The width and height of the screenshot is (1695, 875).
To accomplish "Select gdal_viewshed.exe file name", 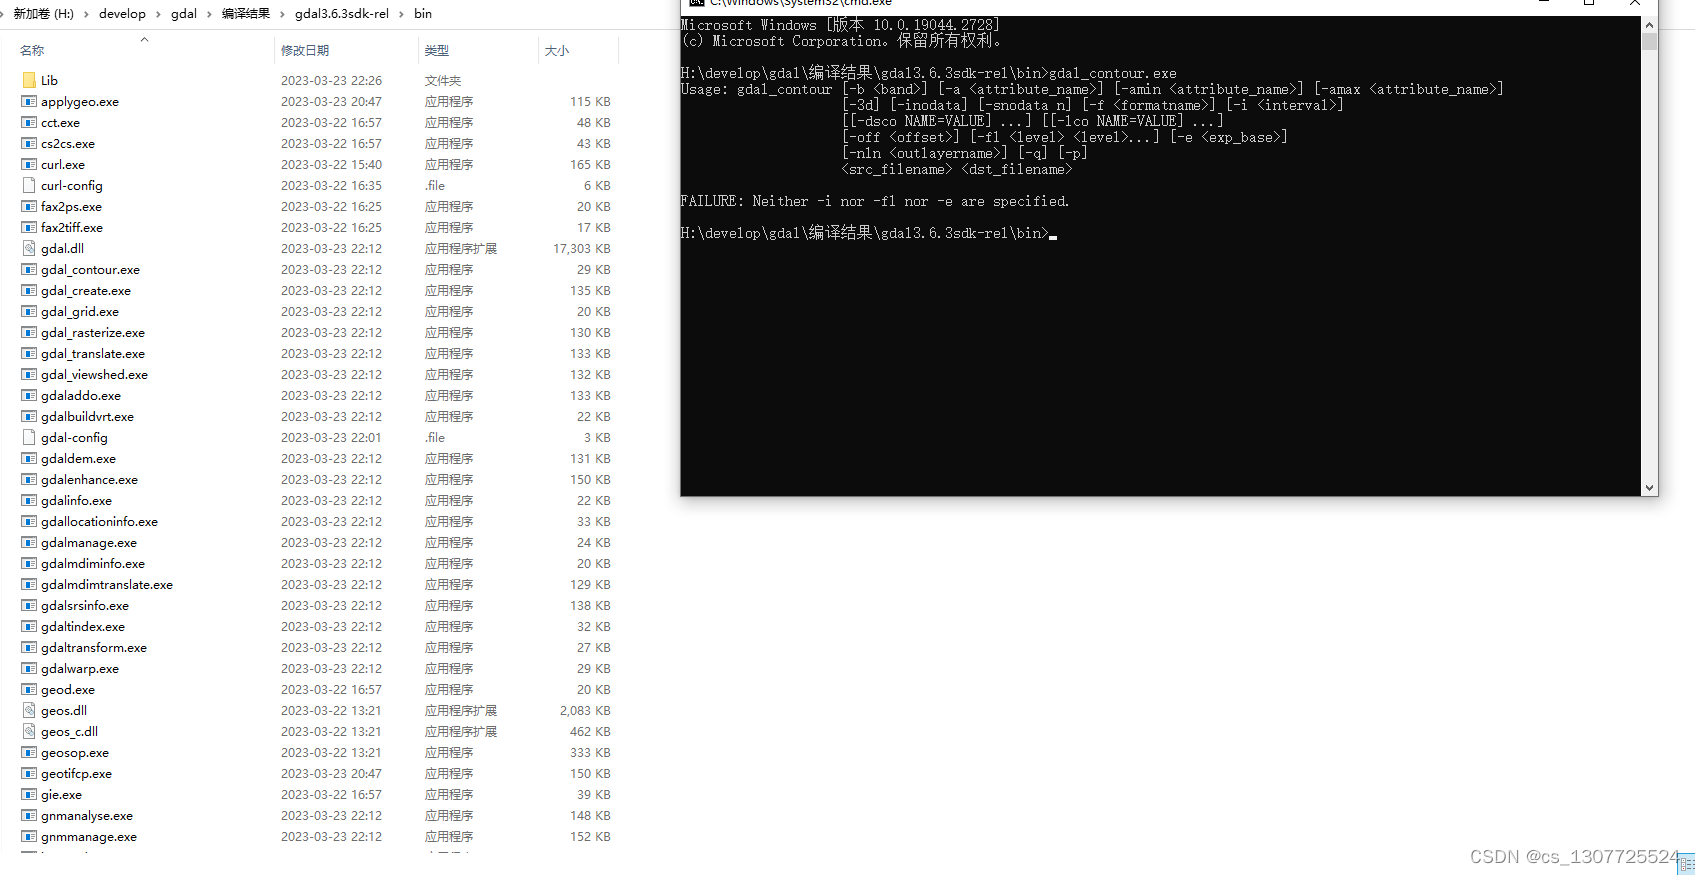I will [94, 375].
